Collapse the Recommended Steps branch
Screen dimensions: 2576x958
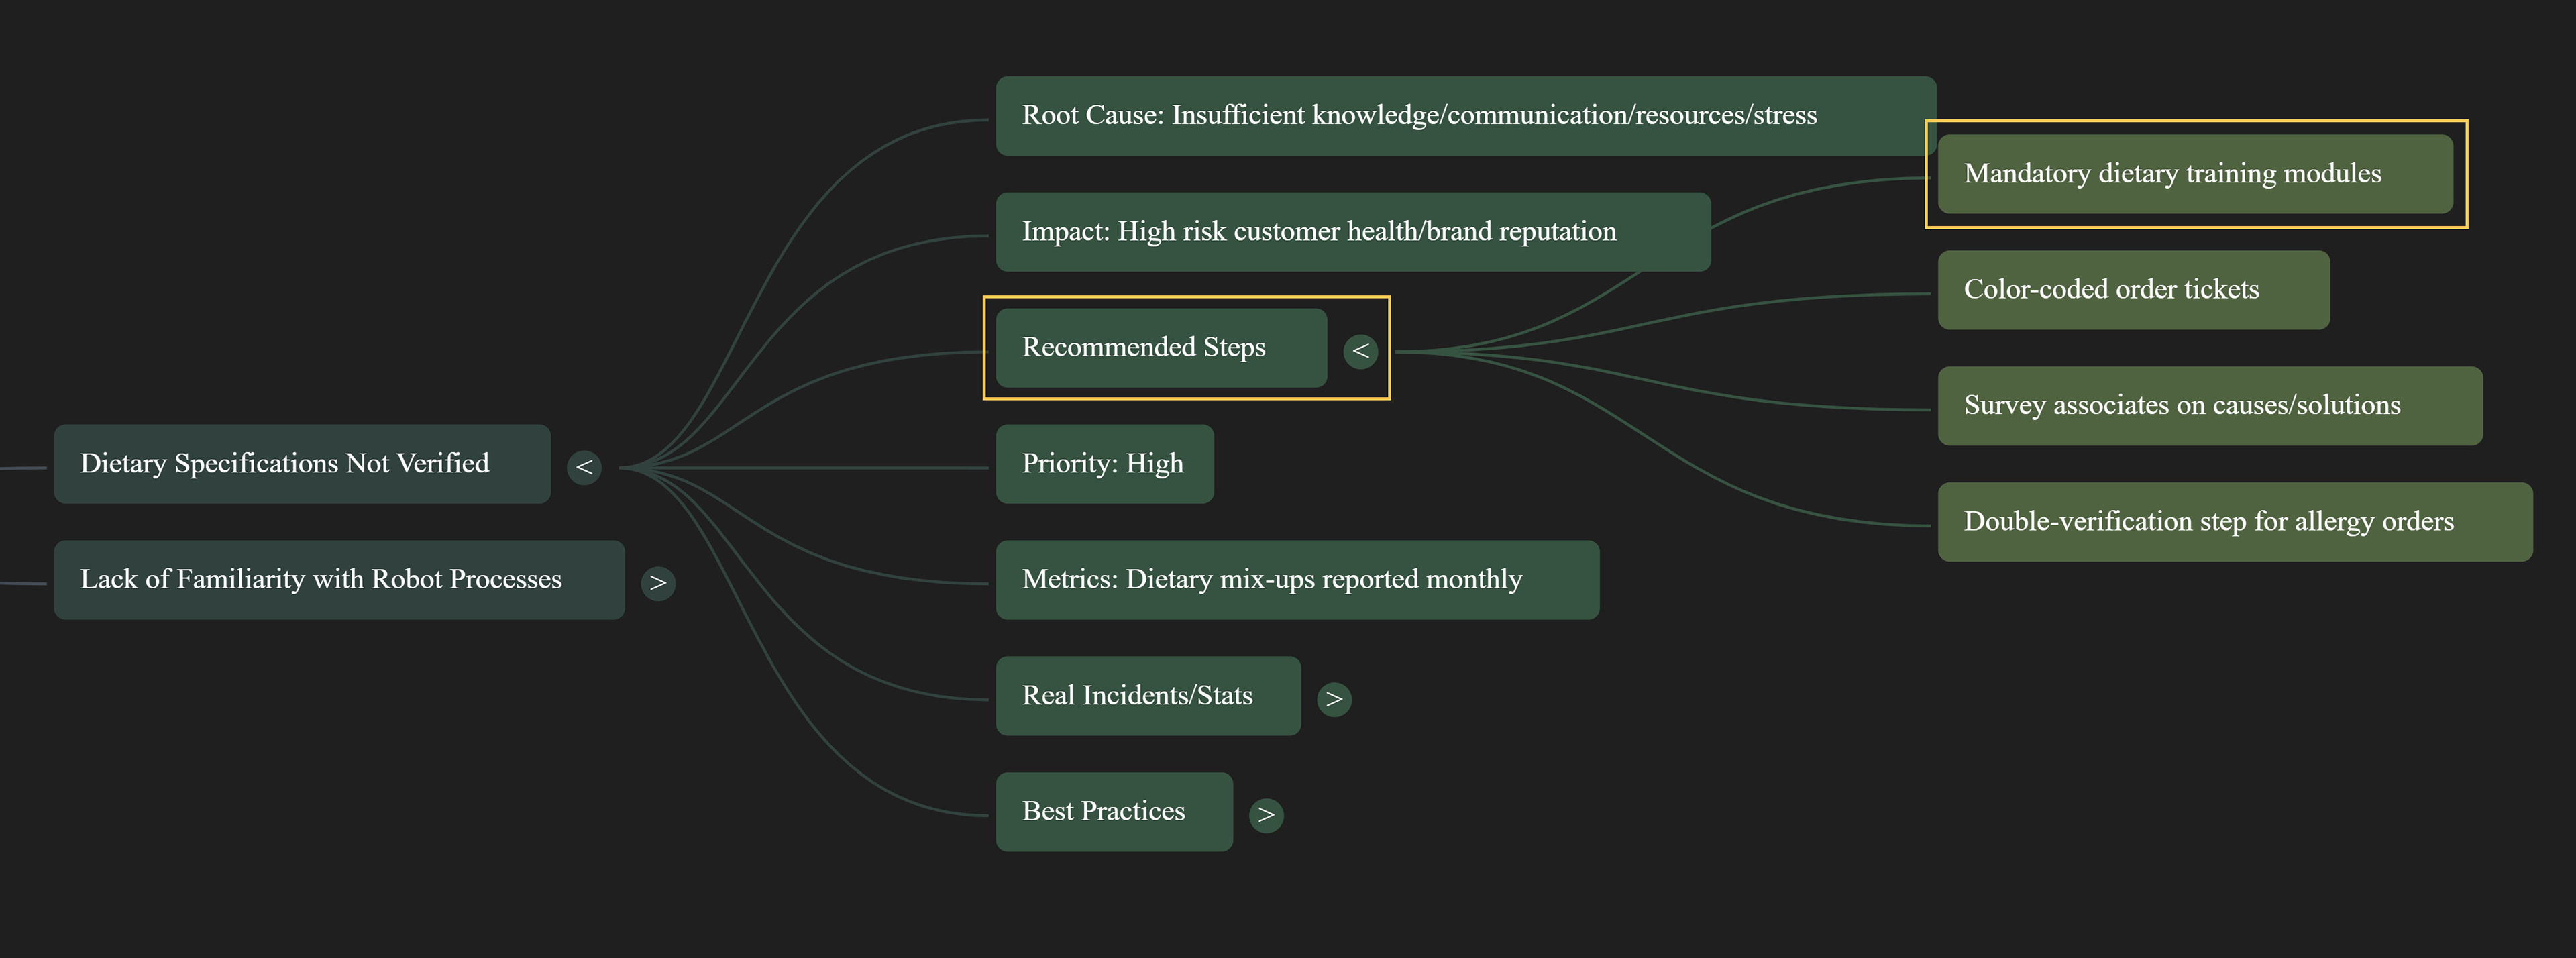[x=1360, y=351]
